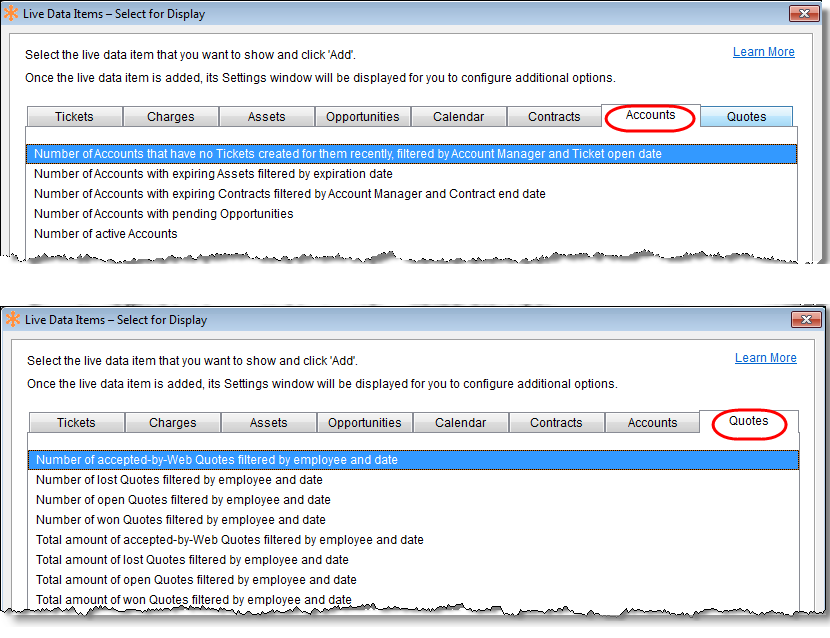
Task: Open Learn More link in upper window
Action: pos(763,52)
